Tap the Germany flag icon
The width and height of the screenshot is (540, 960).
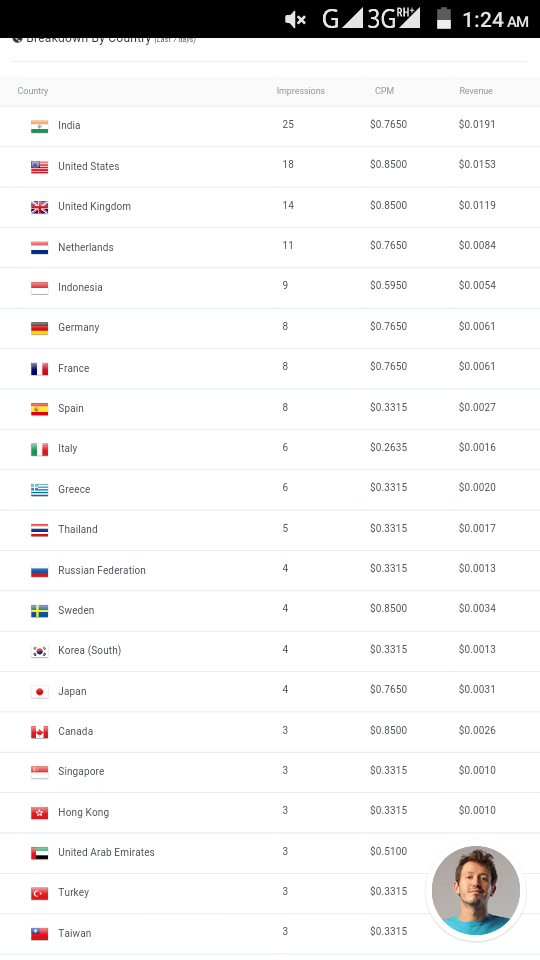(x=39, y=328)
